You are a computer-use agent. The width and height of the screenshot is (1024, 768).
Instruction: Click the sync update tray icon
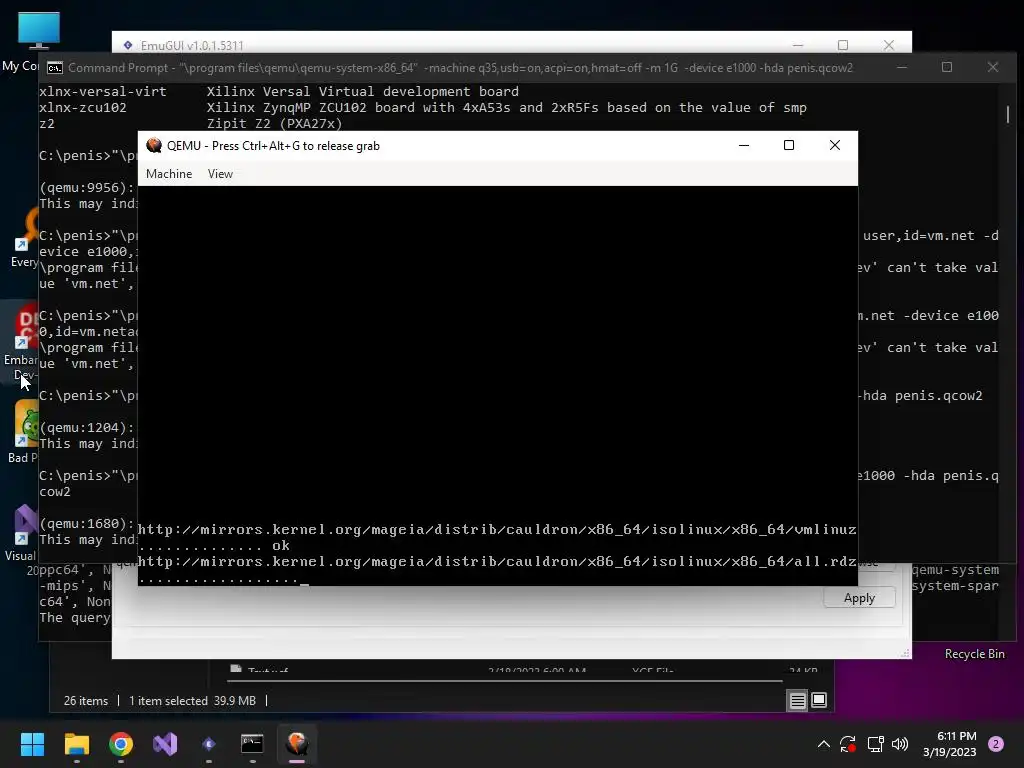point(848,744)
